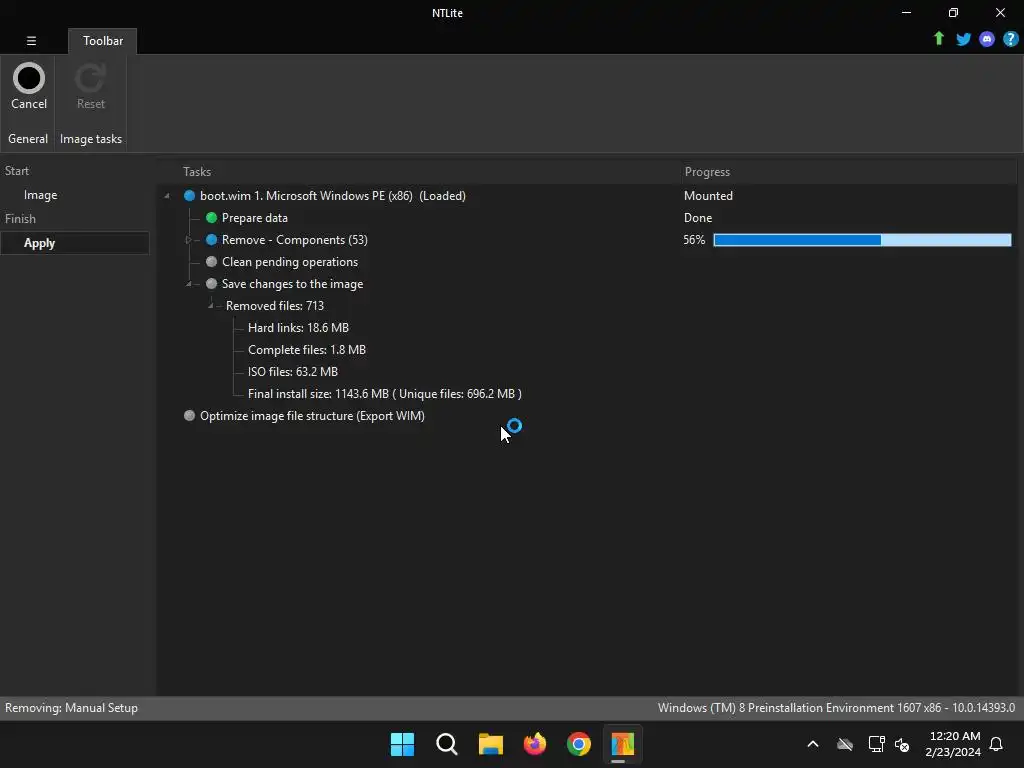This screenshot has height=768, width=1024.
Task: Click the Mounted progress status
Action: tap(708, 196)
